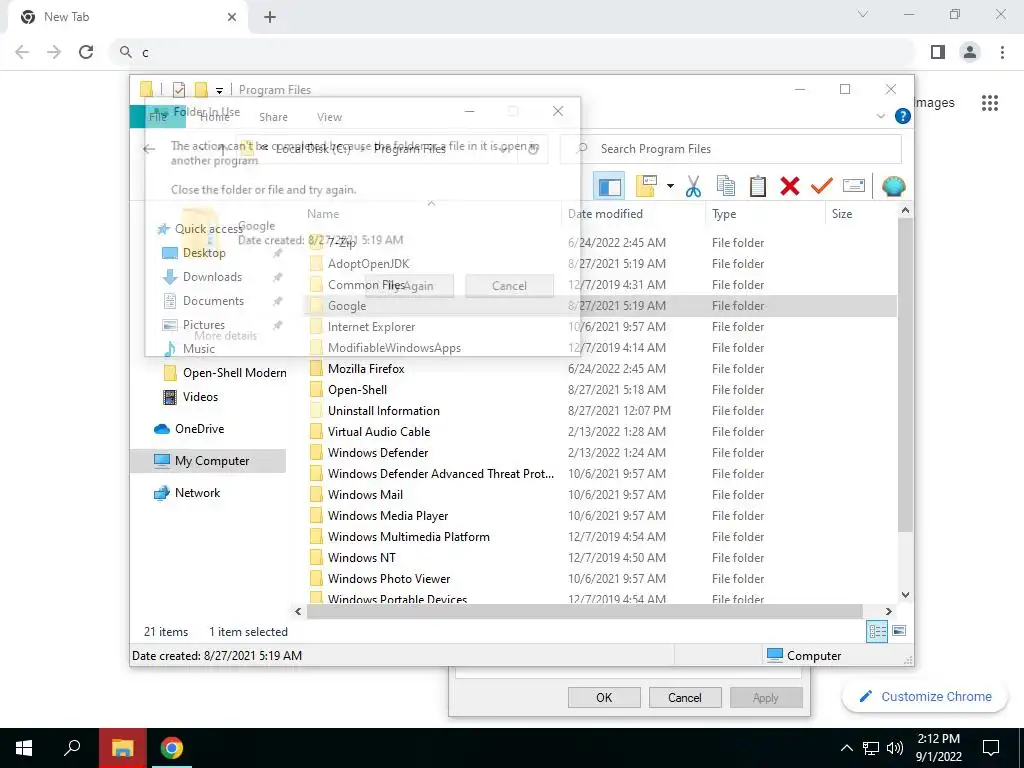
Task: Click the Paste clipboard icon in Explorer toolbar
Action: coord(758,186)
